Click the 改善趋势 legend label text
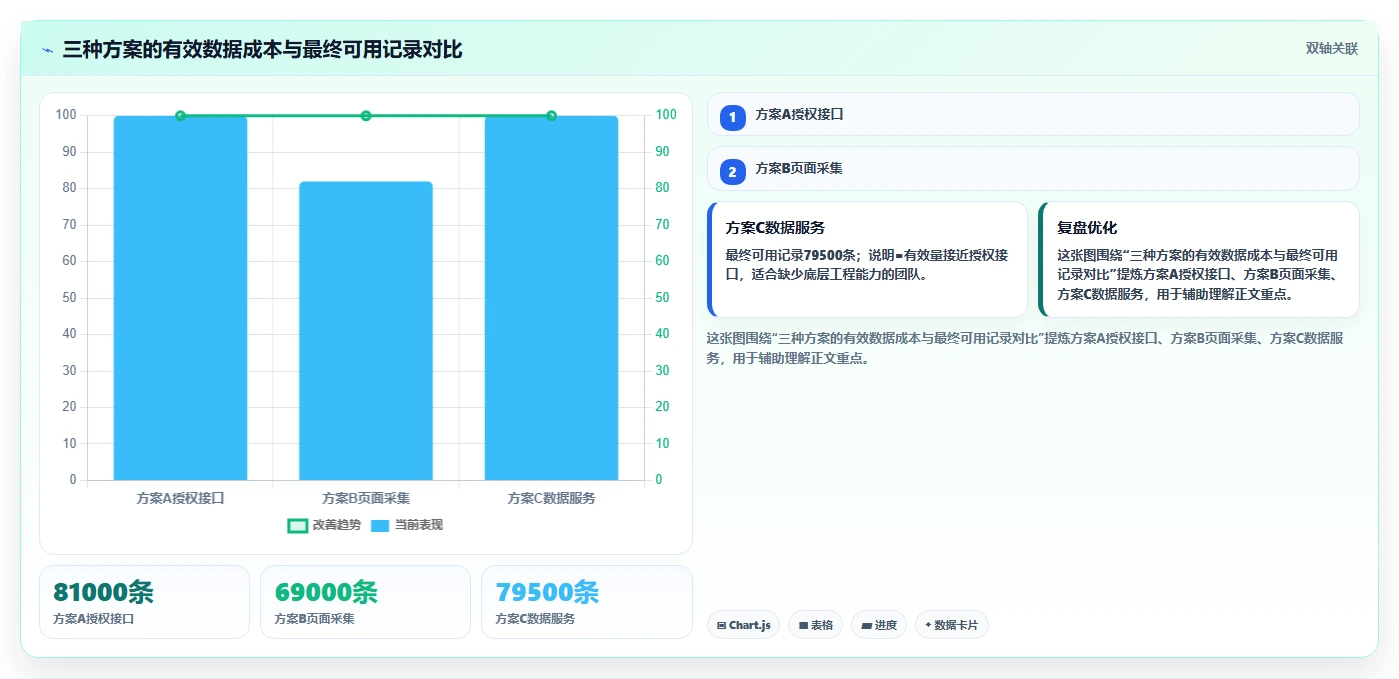The image size is (1399, 679). pyautogui.click(x=337, y=525)
